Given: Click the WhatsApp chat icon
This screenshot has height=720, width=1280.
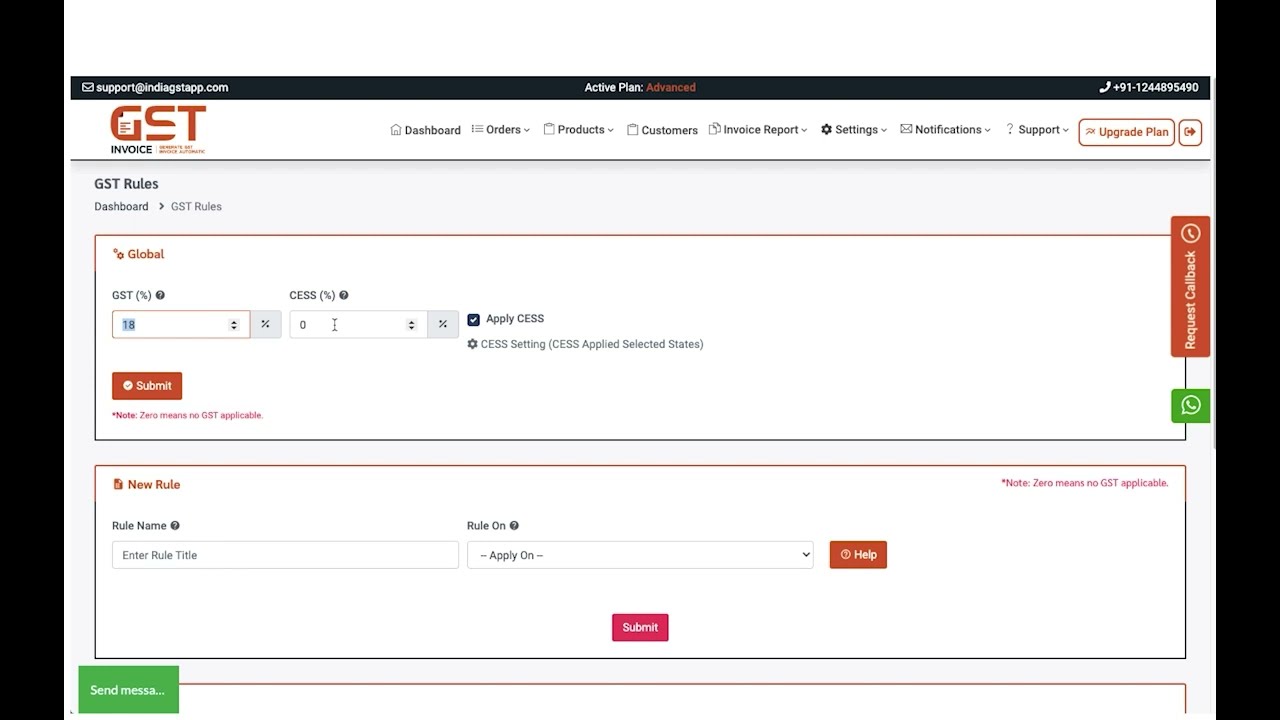Looking at the screenshot, I should pyautogui.click(x=1190, y=405).
